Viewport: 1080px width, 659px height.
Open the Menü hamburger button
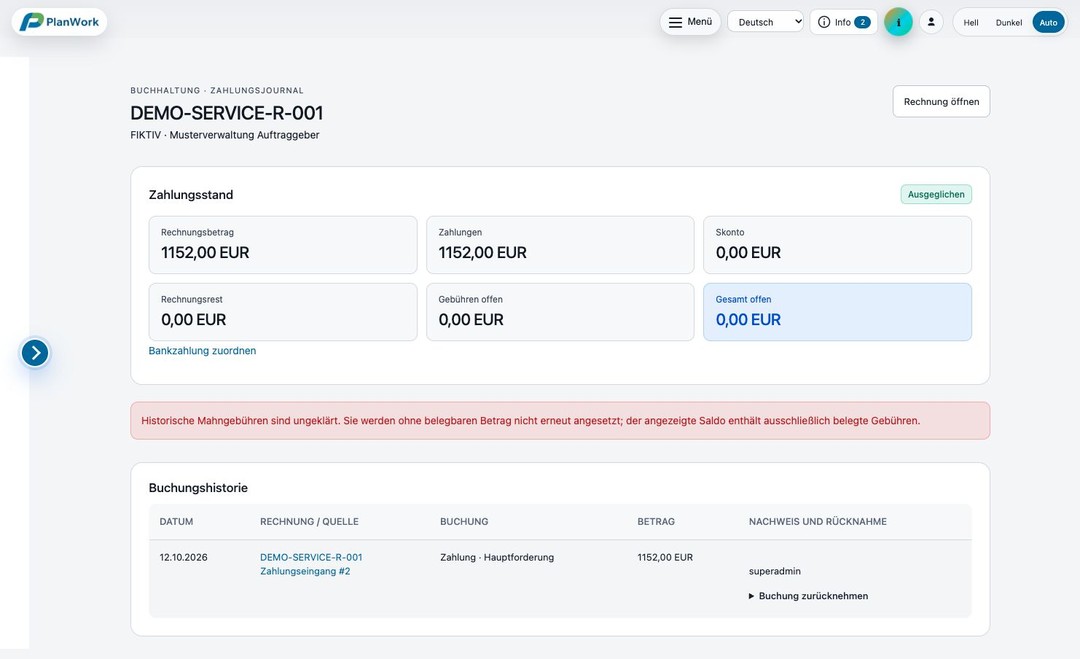pos(690,22)
